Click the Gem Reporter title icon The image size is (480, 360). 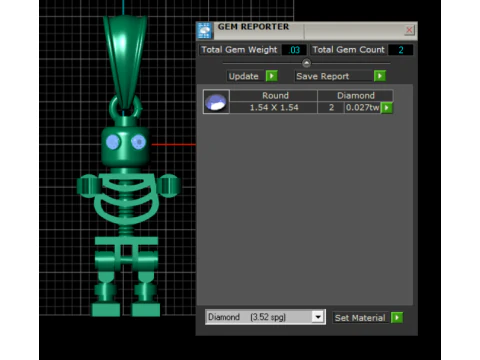click(204, 30)
